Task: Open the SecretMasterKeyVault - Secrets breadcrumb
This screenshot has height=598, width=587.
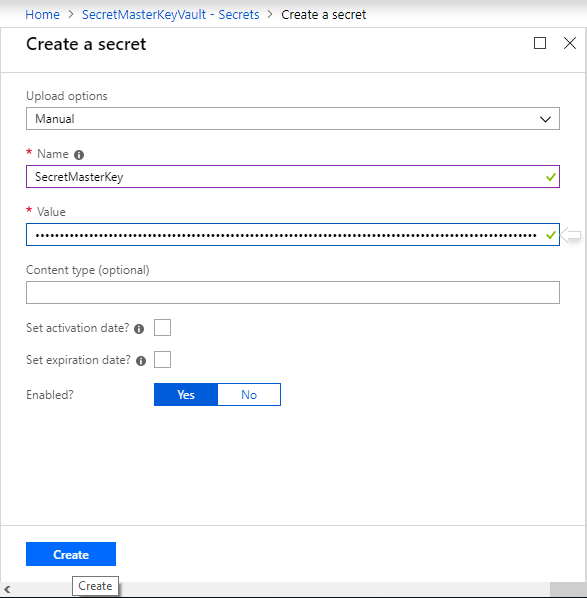Action: click(170, 14)
